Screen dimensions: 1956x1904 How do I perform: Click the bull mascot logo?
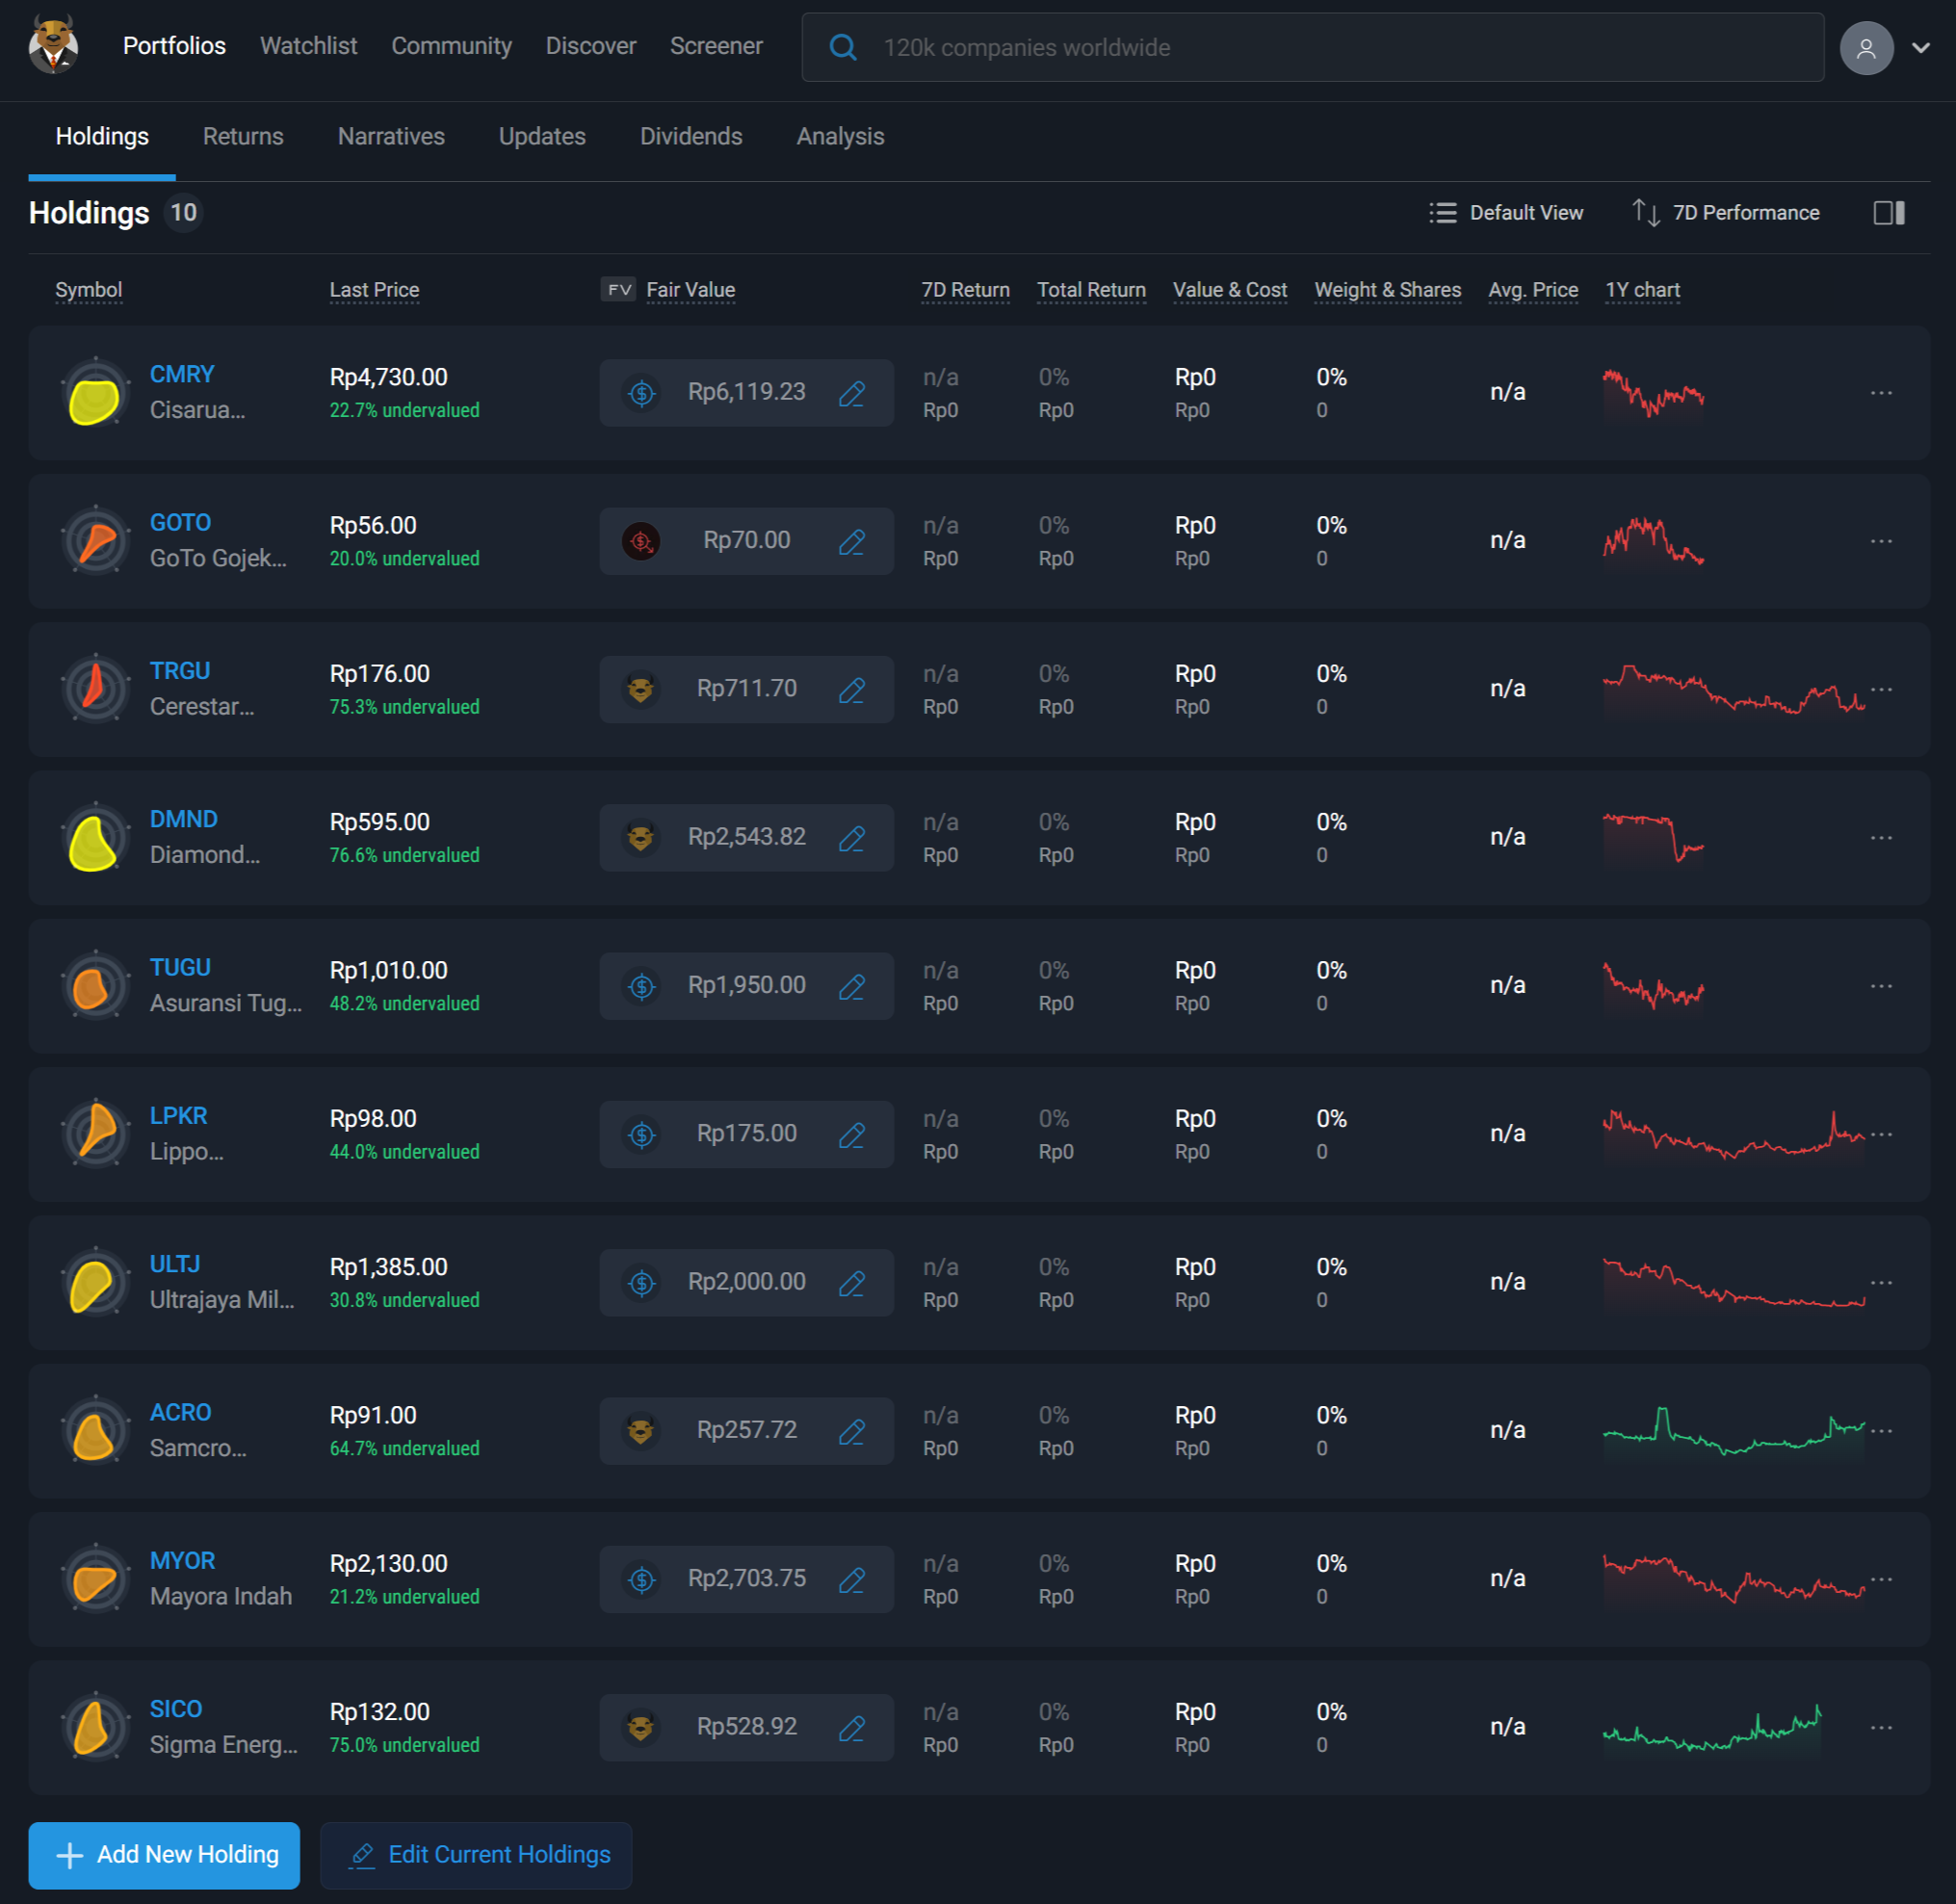point(53,45)
